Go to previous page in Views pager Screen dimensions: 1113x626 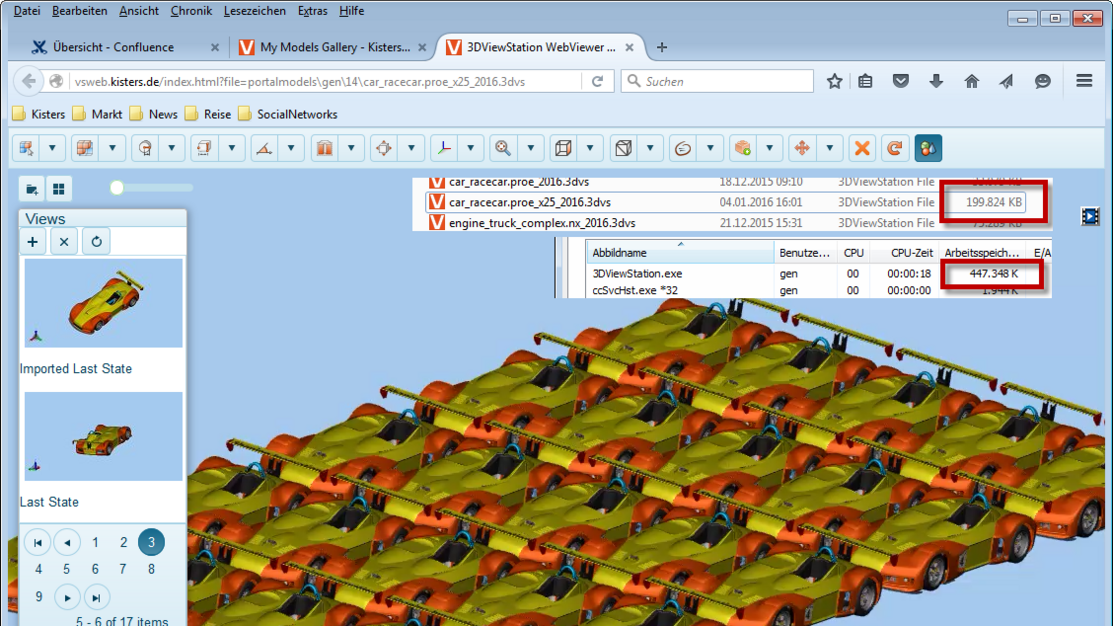pos(67,543)
